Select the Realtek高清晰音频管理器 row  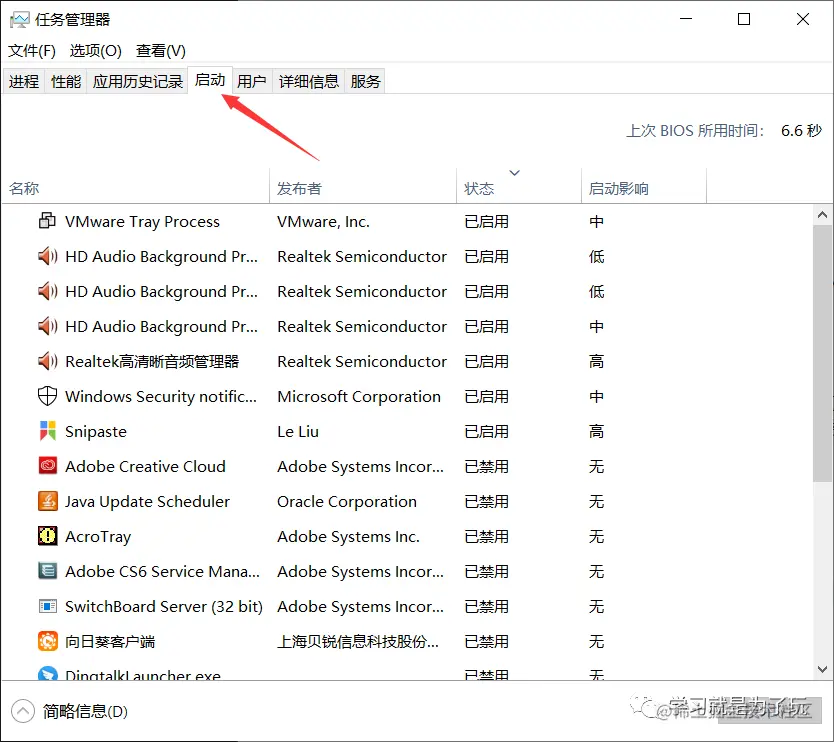[160, 361]
